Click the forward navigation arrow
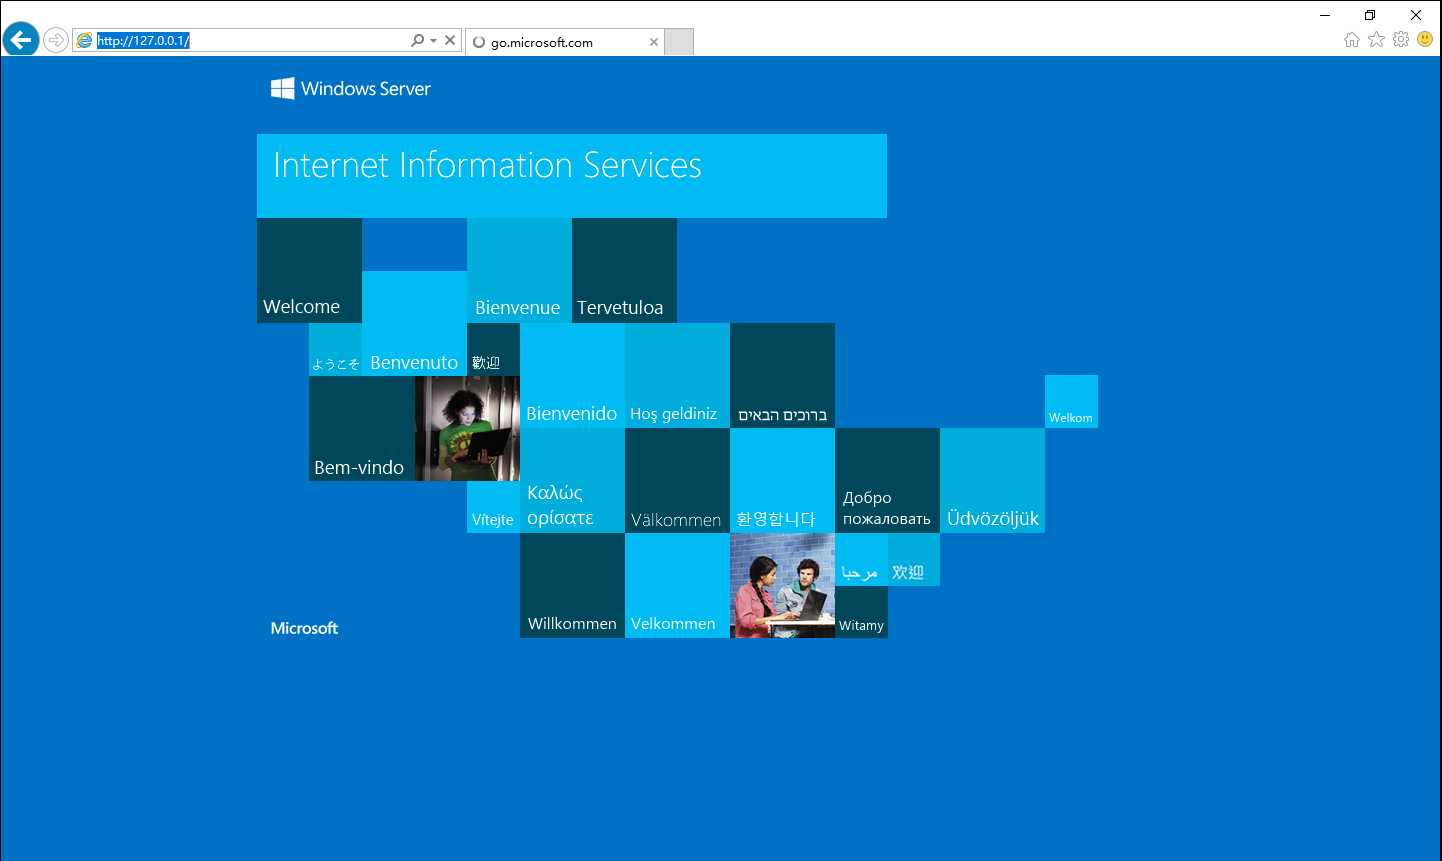Image resolution: width=1442 pixels, height=861 pixels. click(56, 40)
